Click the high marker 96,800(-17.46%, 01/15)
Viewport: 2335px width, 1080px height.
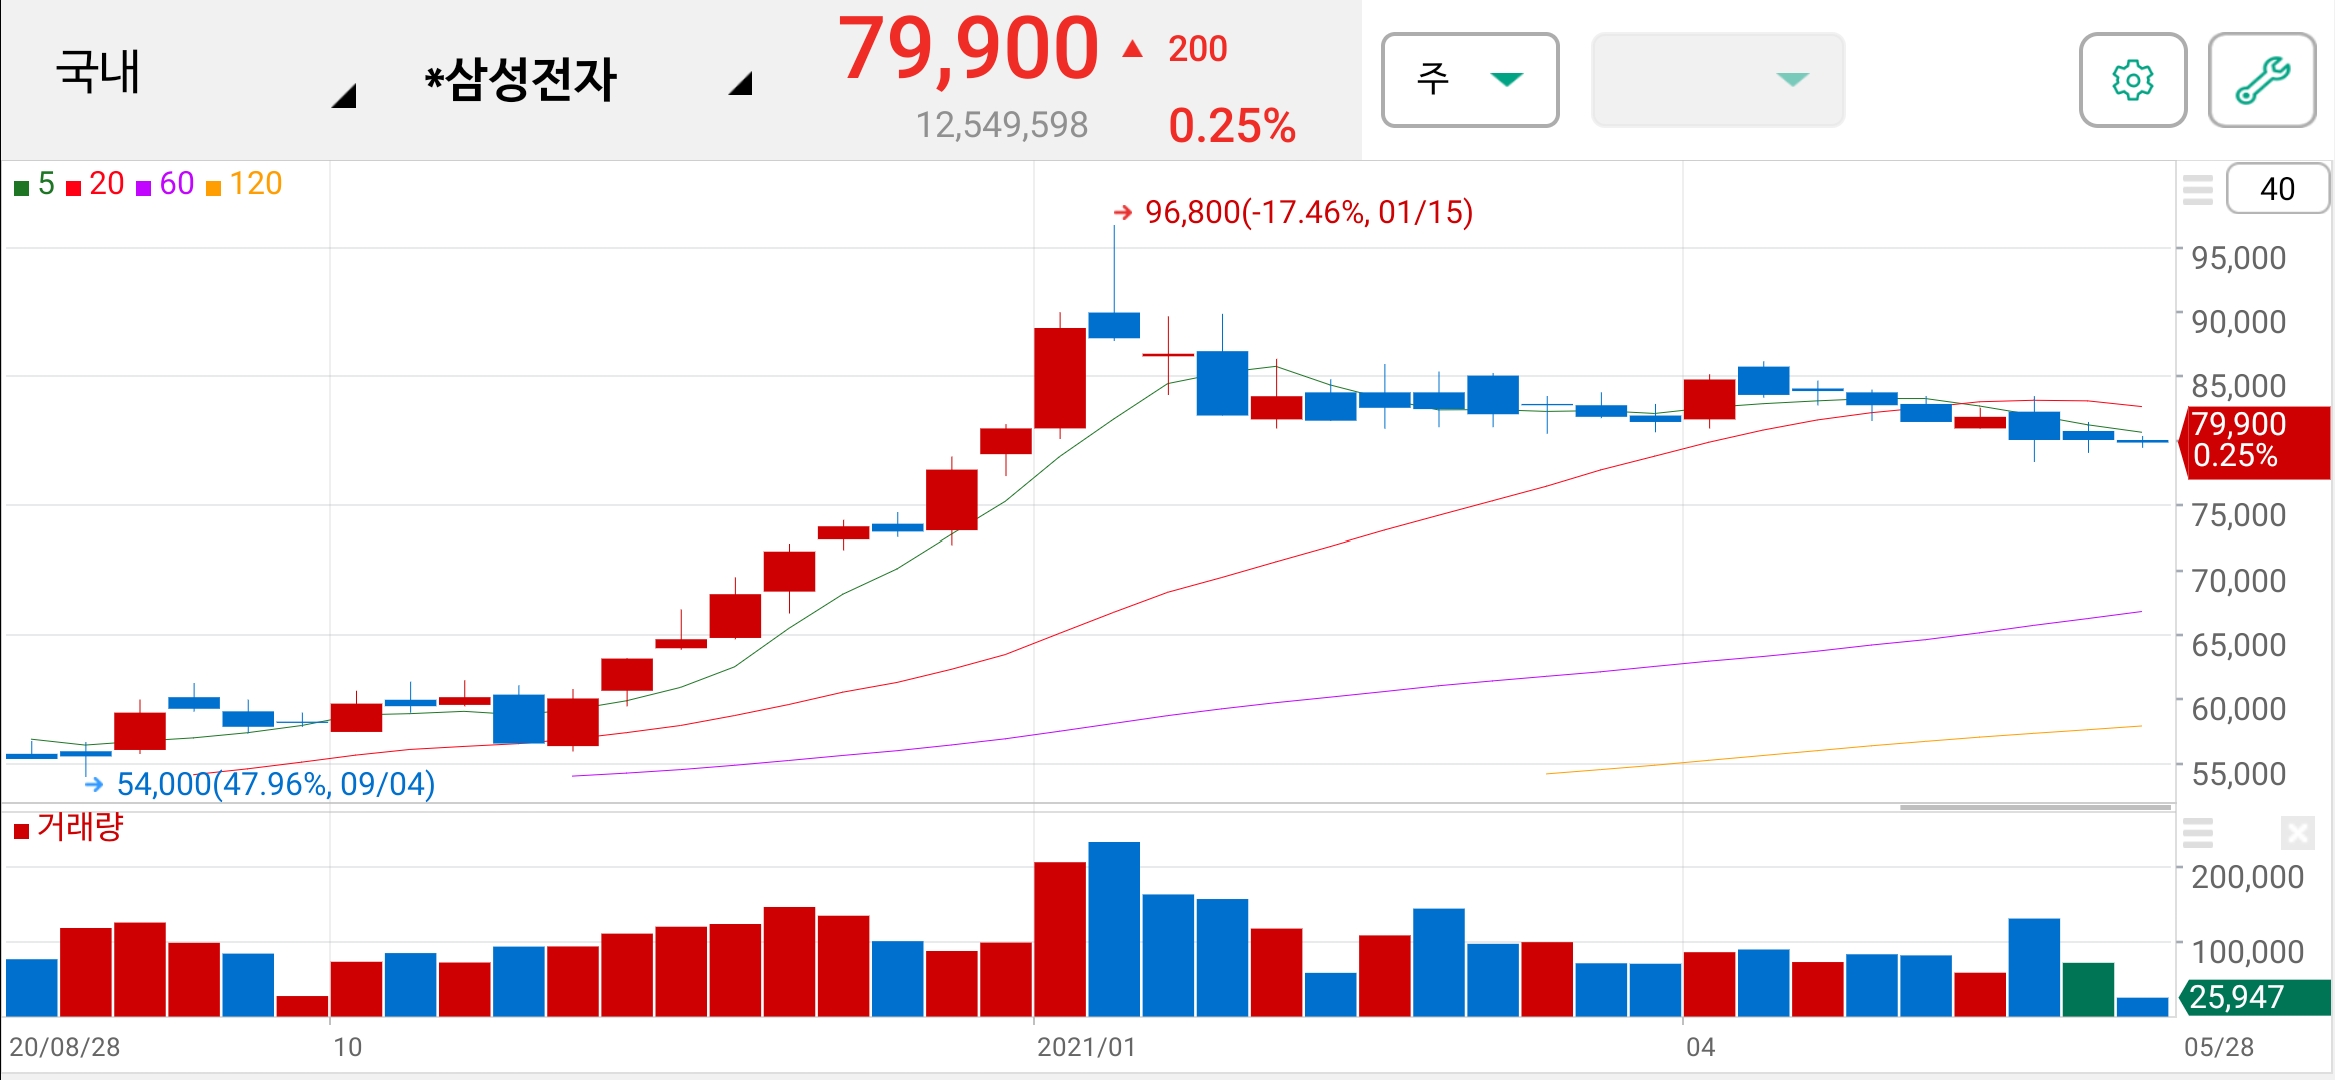click(x=1293, y=212)
